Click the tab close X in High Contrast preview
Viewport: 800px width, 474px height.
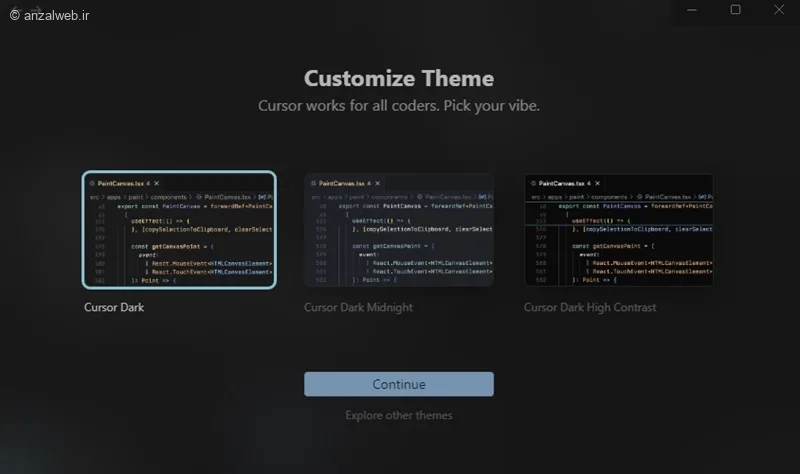pyautogui.click(x=597, y=184)
